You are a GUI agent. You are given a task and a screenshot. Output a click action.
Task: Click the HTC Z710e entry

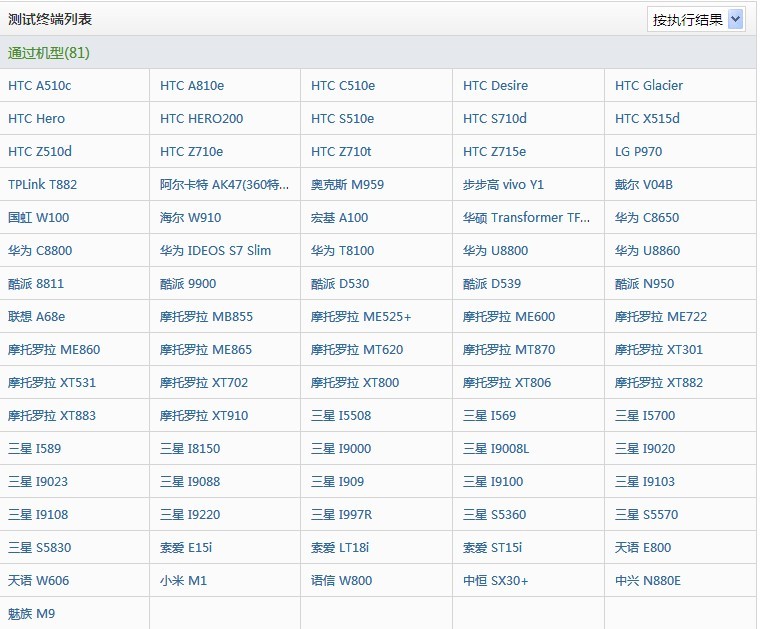(191, 152)
